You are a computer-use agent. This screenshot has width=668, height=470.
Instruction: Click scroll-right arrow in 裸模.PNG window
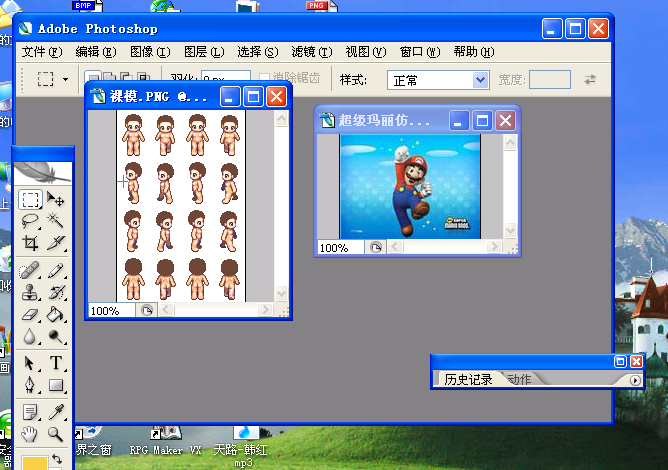[265, 309]
